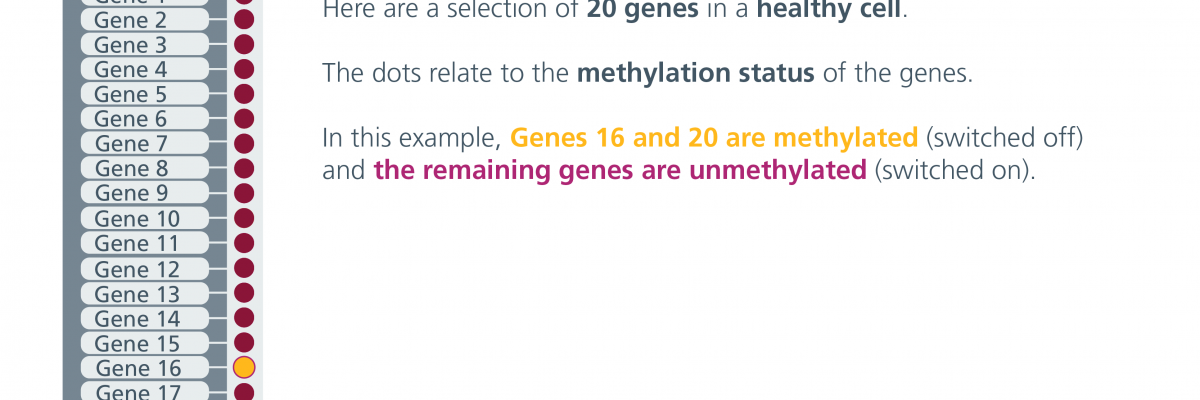The height and width of the screenshot is (400, 1200).
Task: Click the bold 'methylation status' text
Action: 695,74
